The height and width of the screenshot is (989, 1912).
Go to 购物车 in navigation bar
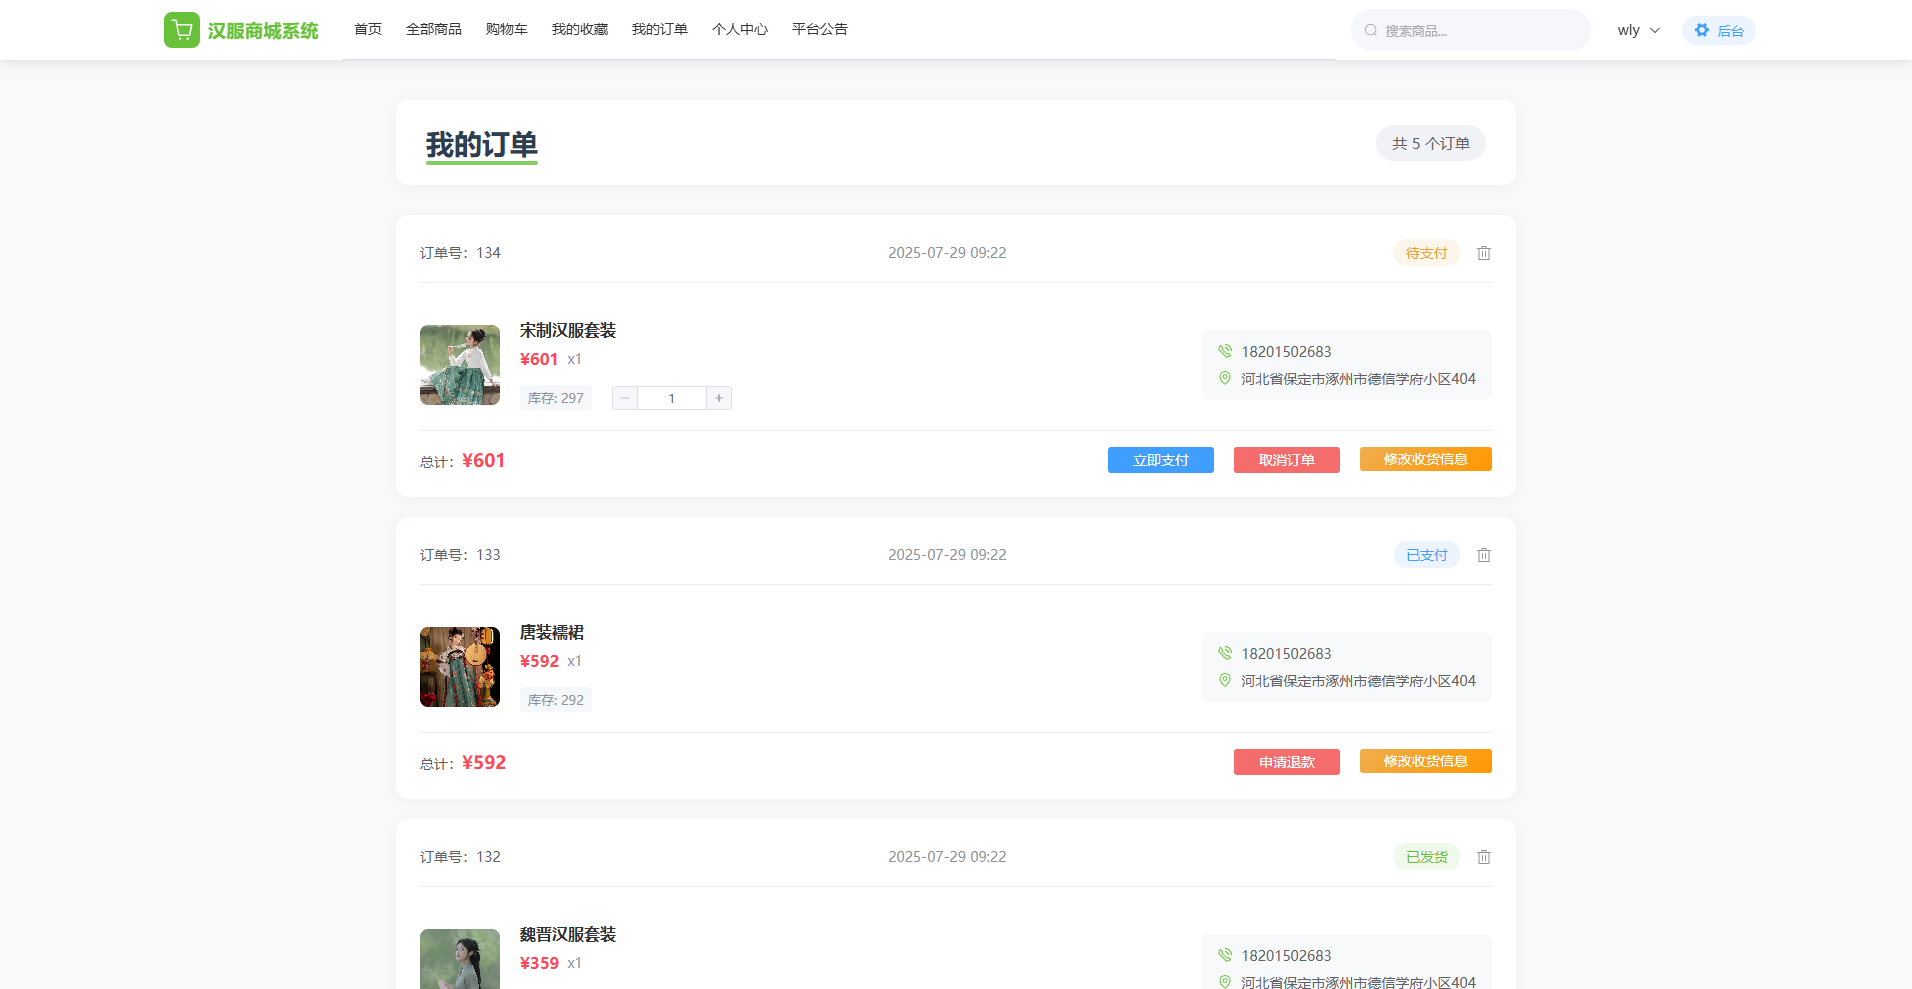(506, 29)
